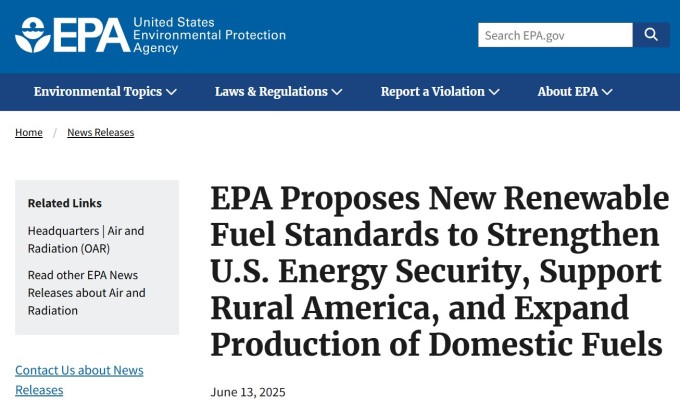Open the Headquarters related link

point(63,231)
